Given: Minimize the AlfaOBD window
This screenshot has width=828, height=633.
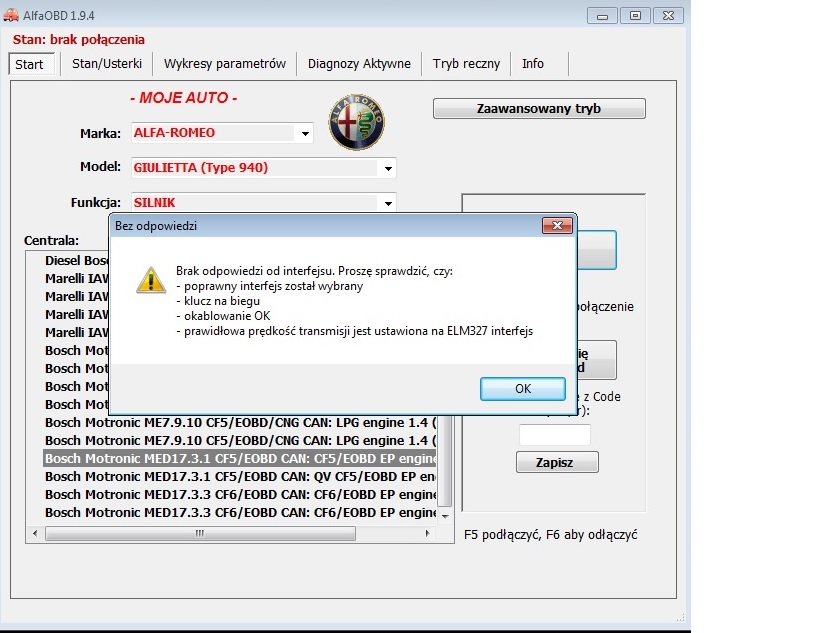Looking at the screenshot, I should [603, 16].
